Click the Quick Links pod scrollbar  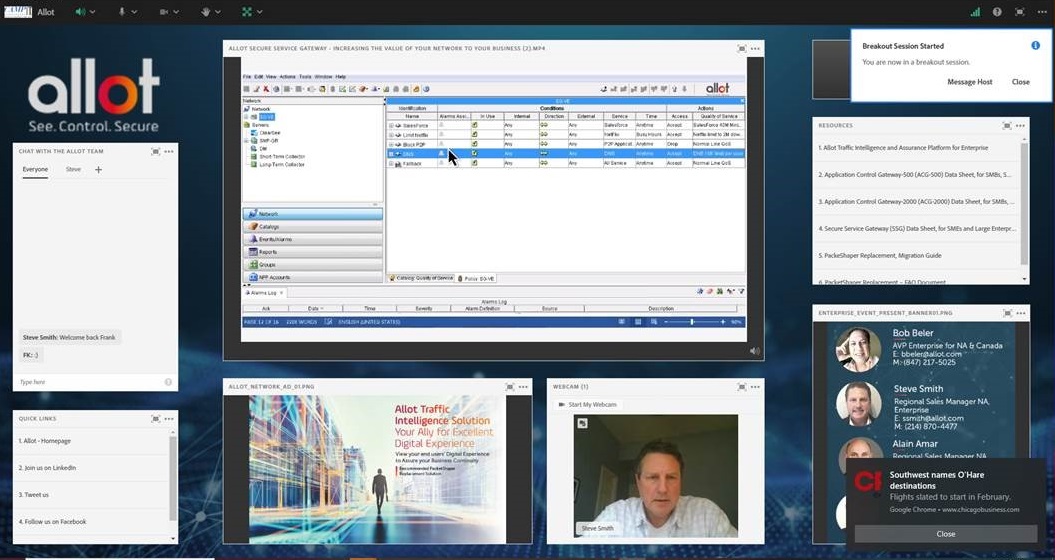173,478
